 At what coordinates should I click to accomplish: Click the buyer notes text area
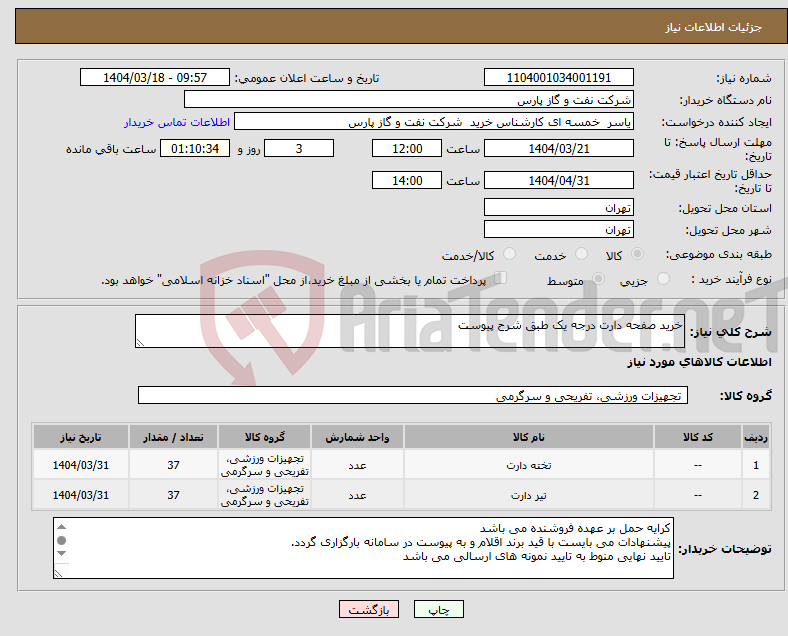coord(363,548)
